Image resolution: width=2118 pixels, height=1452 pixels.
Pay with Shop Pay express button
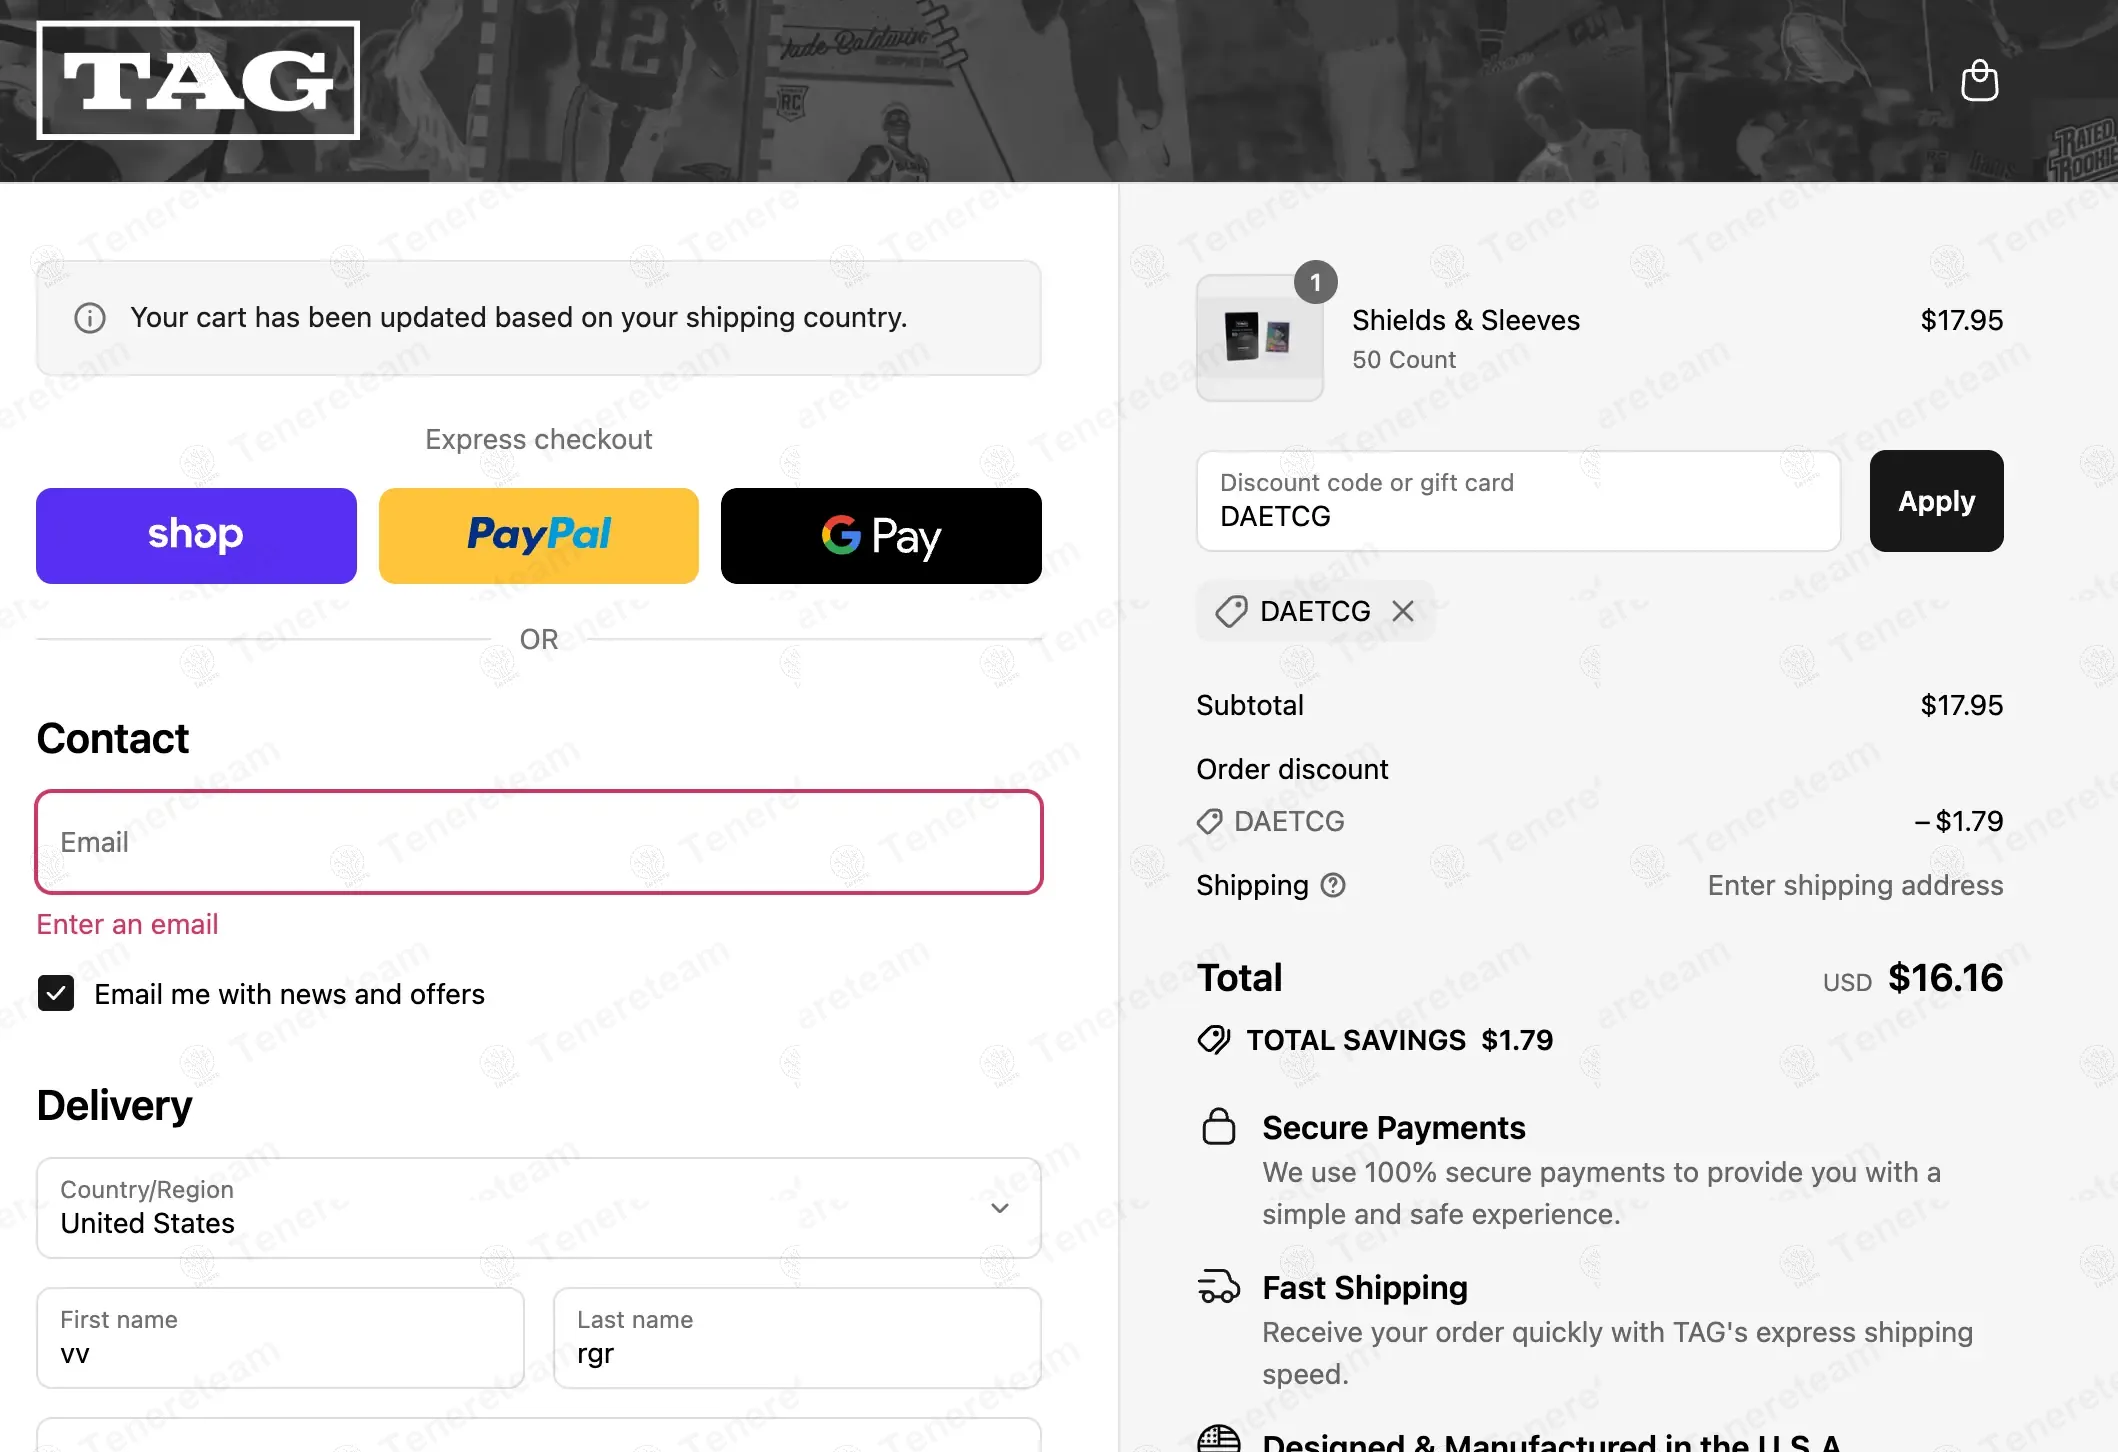[196, 536]
